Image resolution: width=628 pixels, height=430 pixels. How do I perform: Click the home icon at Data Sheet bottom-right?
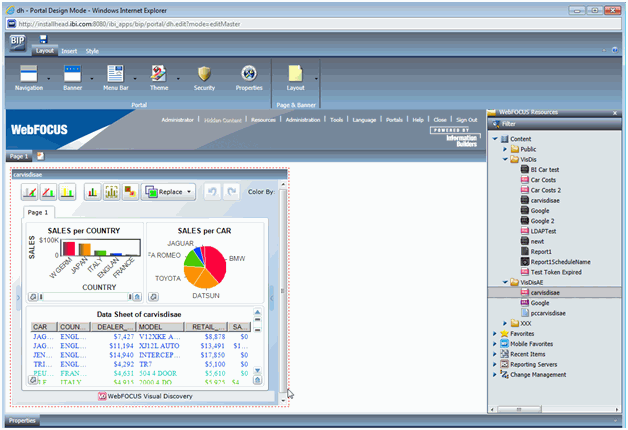[258, 380]
